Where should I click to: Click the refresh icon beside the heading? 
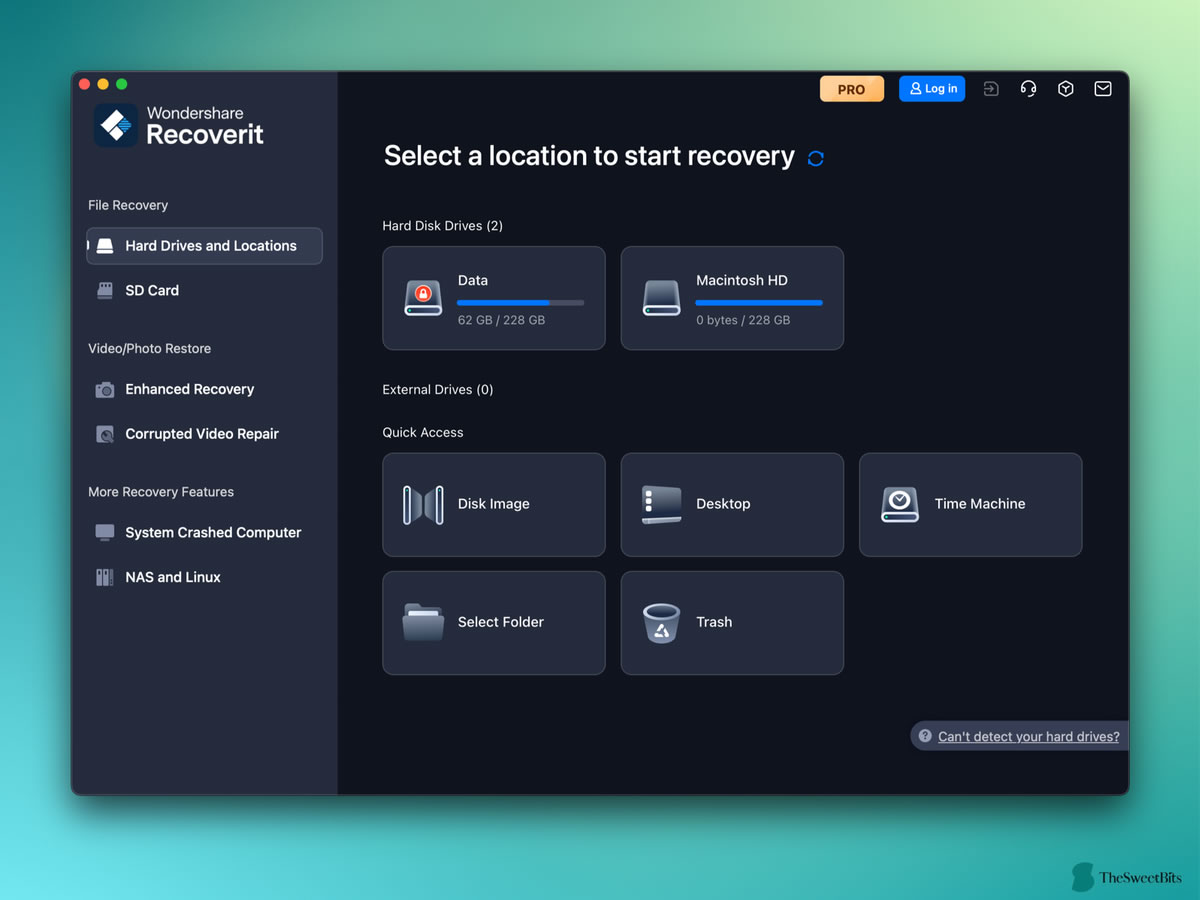[816, 158]
